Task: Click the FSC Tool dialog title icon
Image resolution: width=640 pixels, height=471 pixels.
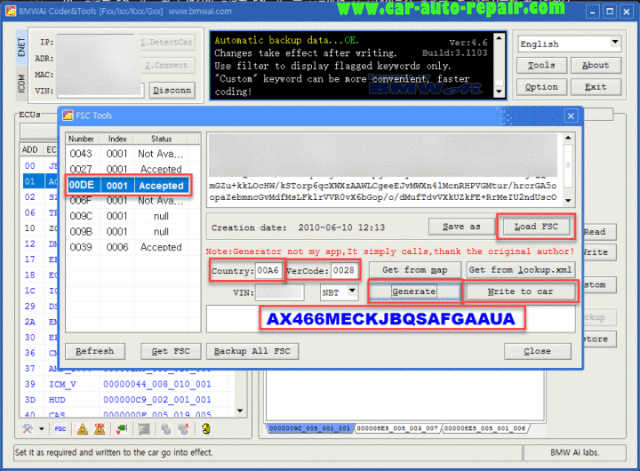Action: (x=67, y=116)
